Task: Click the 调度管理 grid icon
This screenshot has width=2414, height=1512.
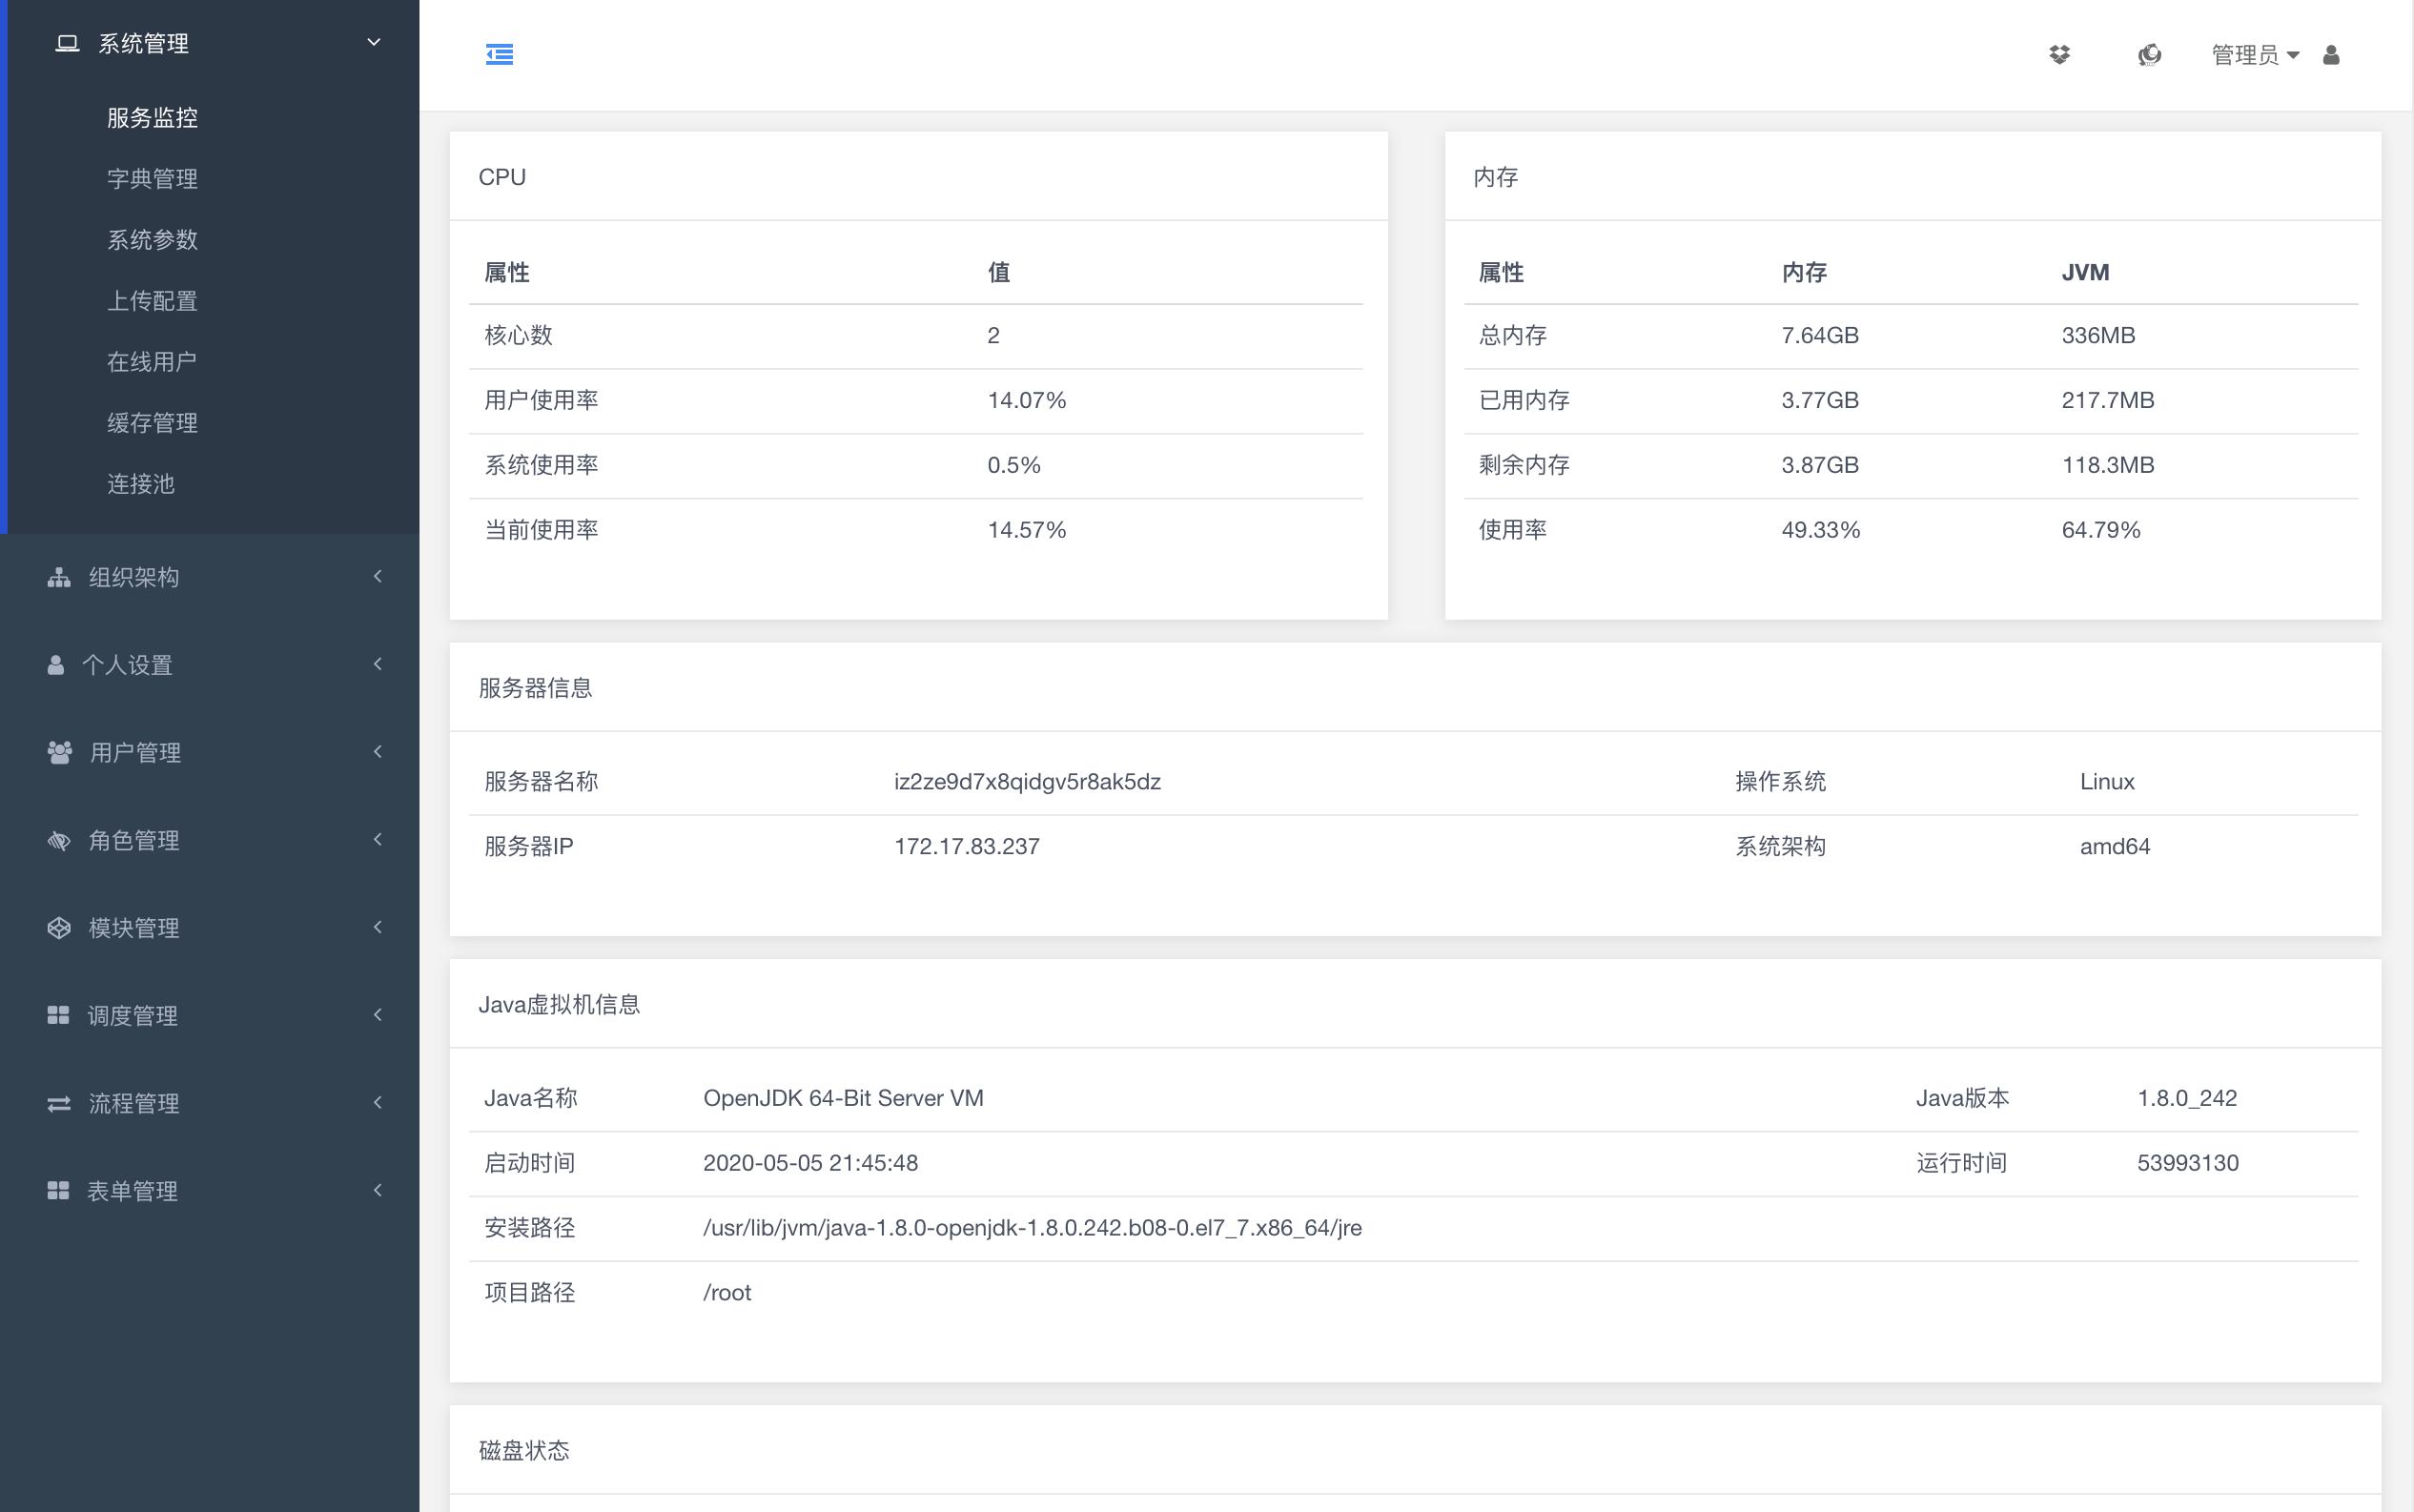Action: [57, 1014]
